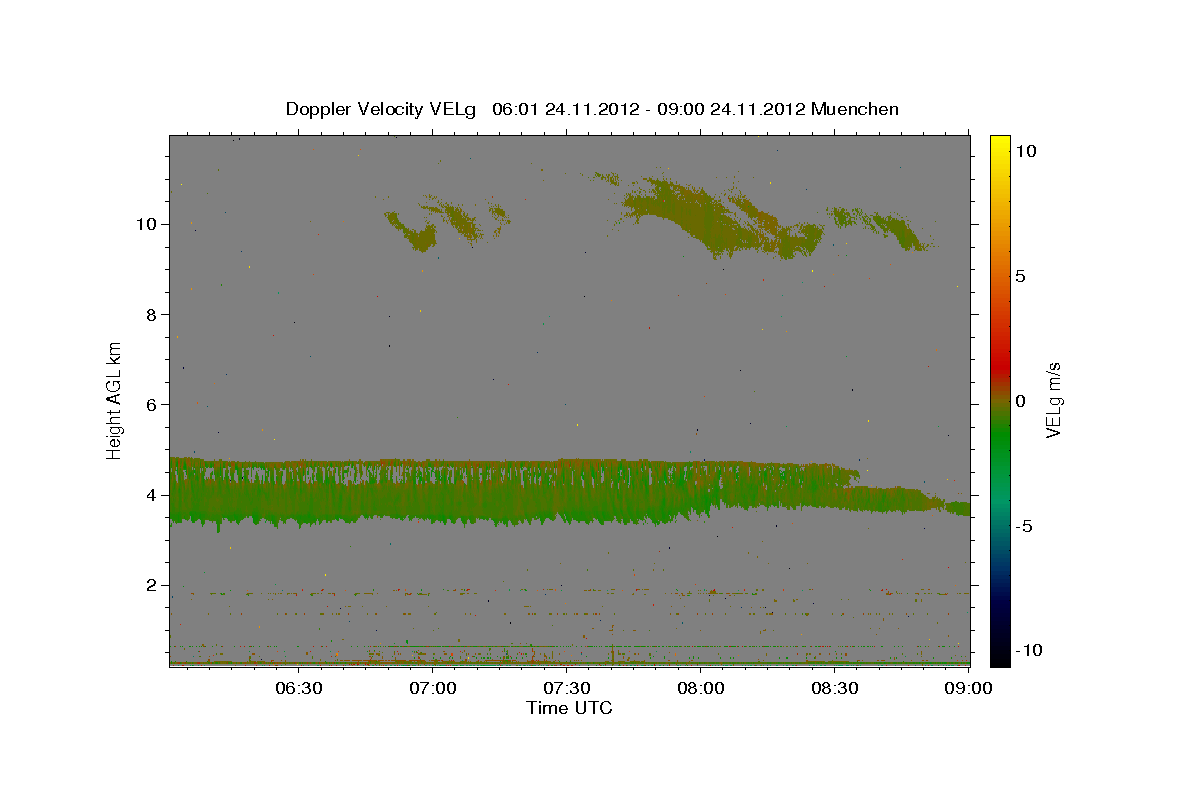
Task: Click the '08:30' time axis label
Action: [834, 689]
